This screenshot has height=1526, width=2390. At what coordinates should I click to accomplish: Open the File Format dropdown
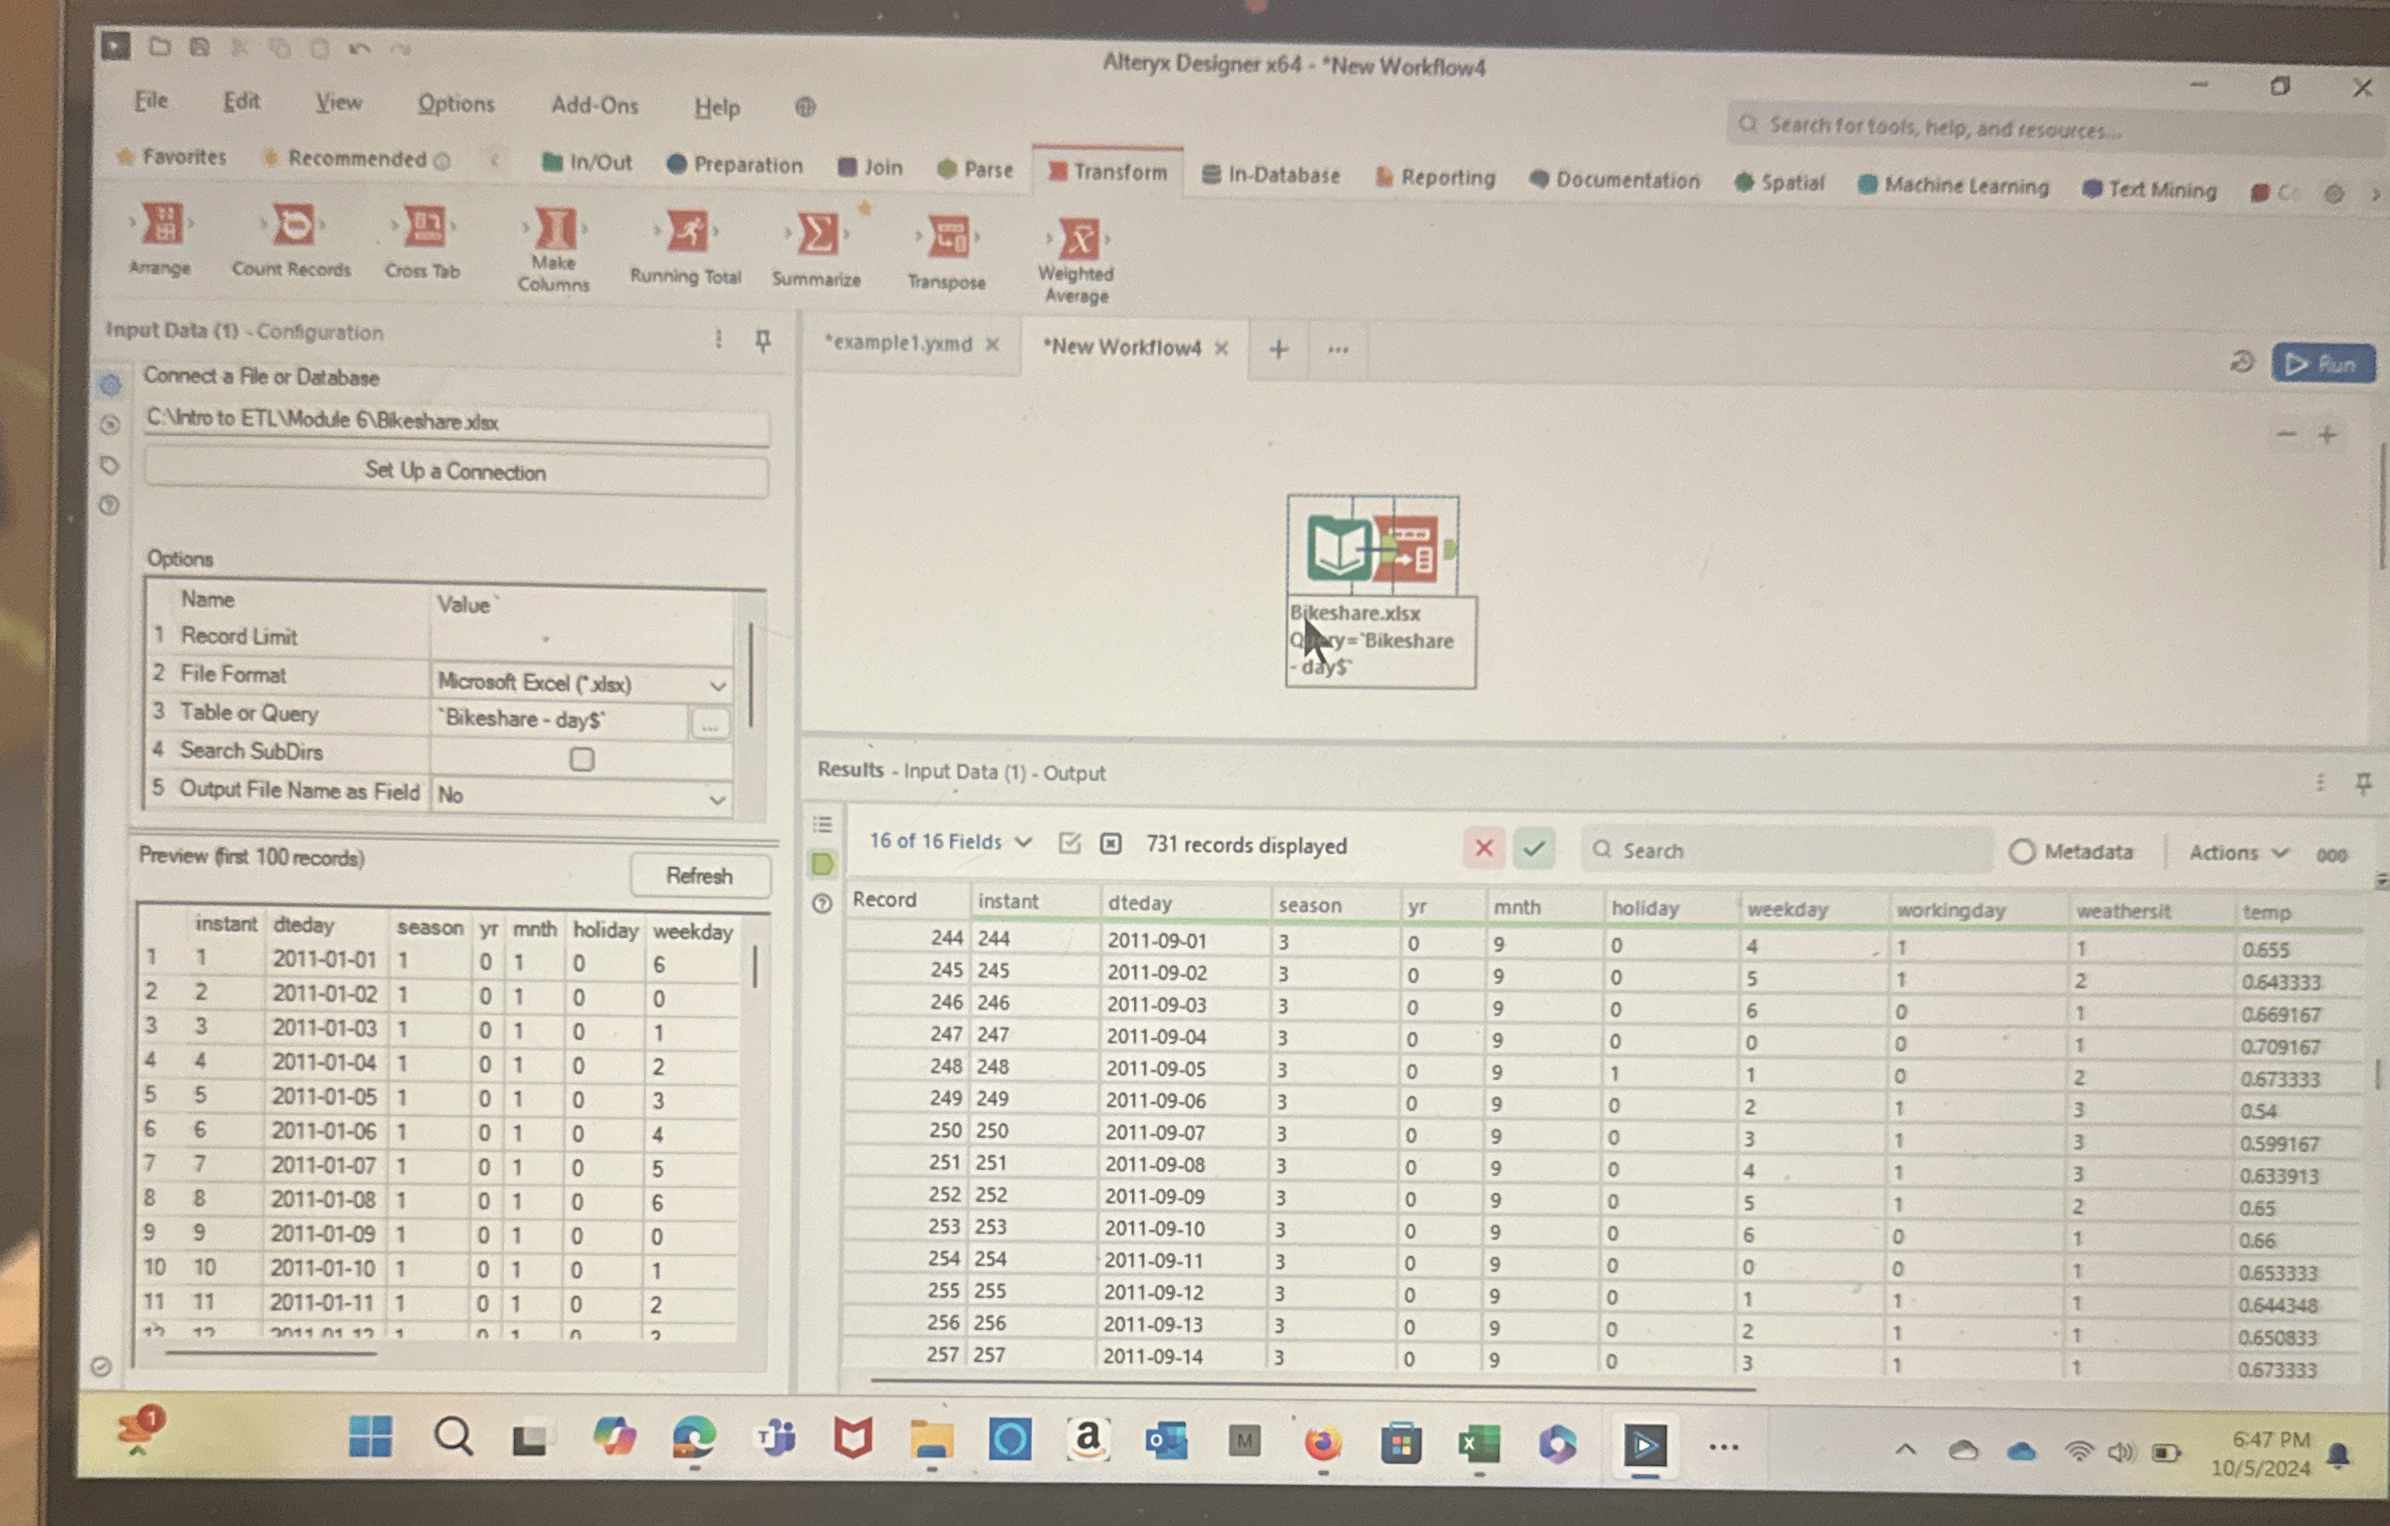[717, 684]
